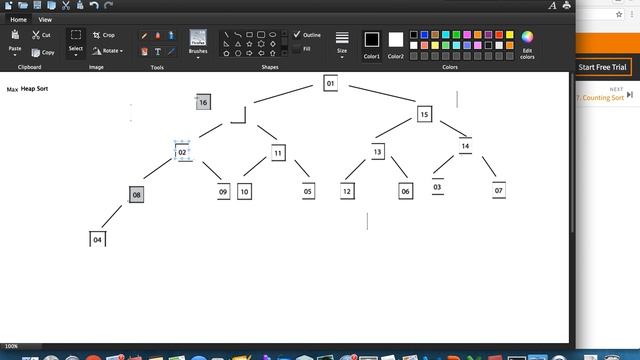Screen dimensions: 640x360
Task: Print the drawing via the printer icon
Action: pos(567,5)
